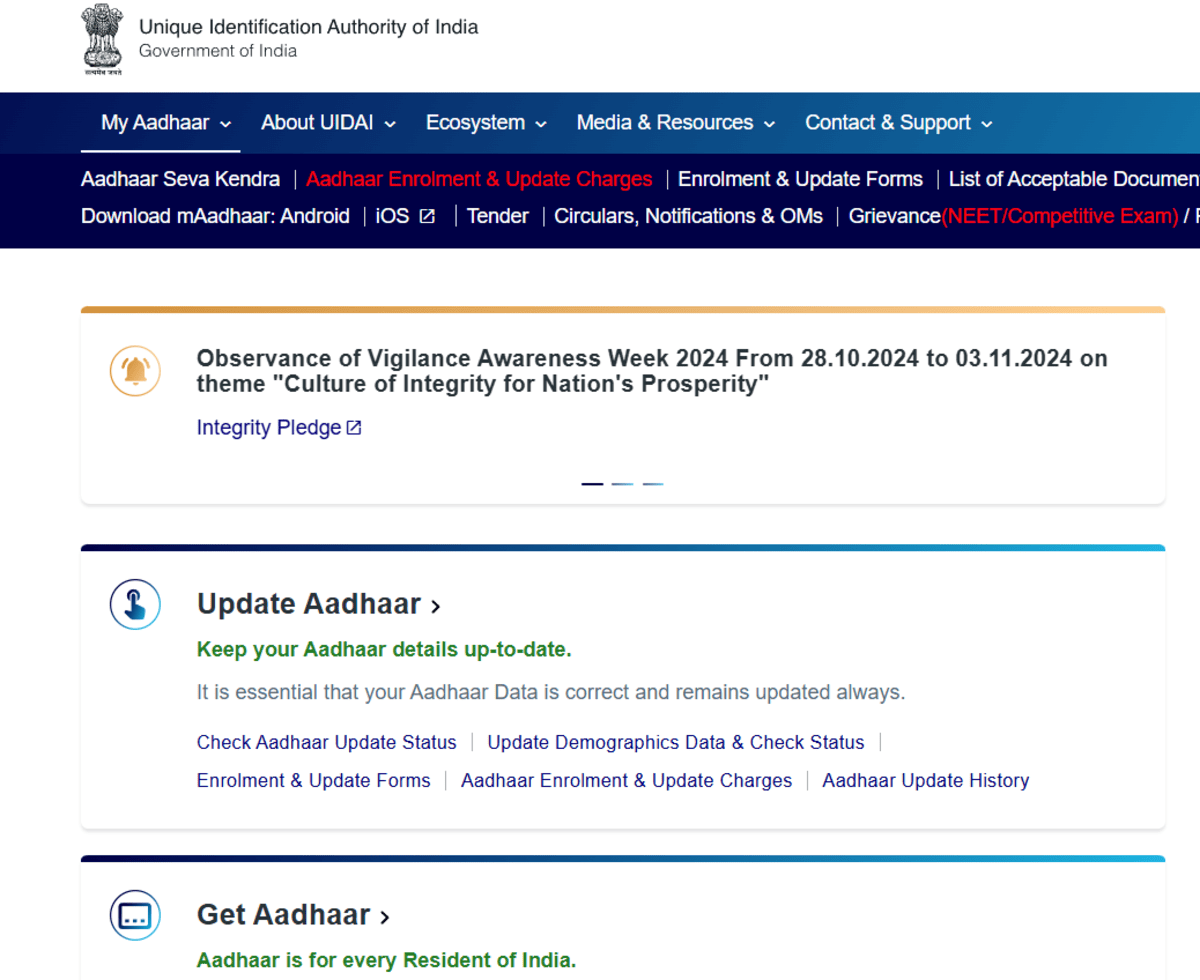Click the 'Government of India' subtitle text
1200x980 pixels.
pyautogui.click(x=218, y=51)
